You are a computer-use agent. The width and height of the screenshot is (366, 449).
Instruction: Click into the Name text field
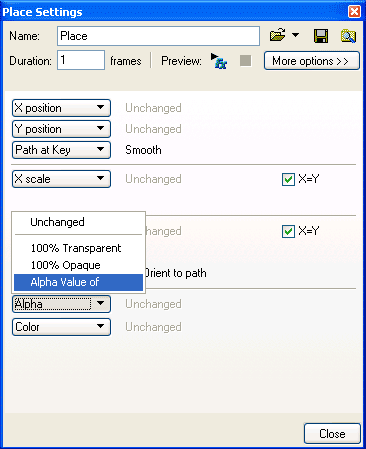tap(158, 36)
